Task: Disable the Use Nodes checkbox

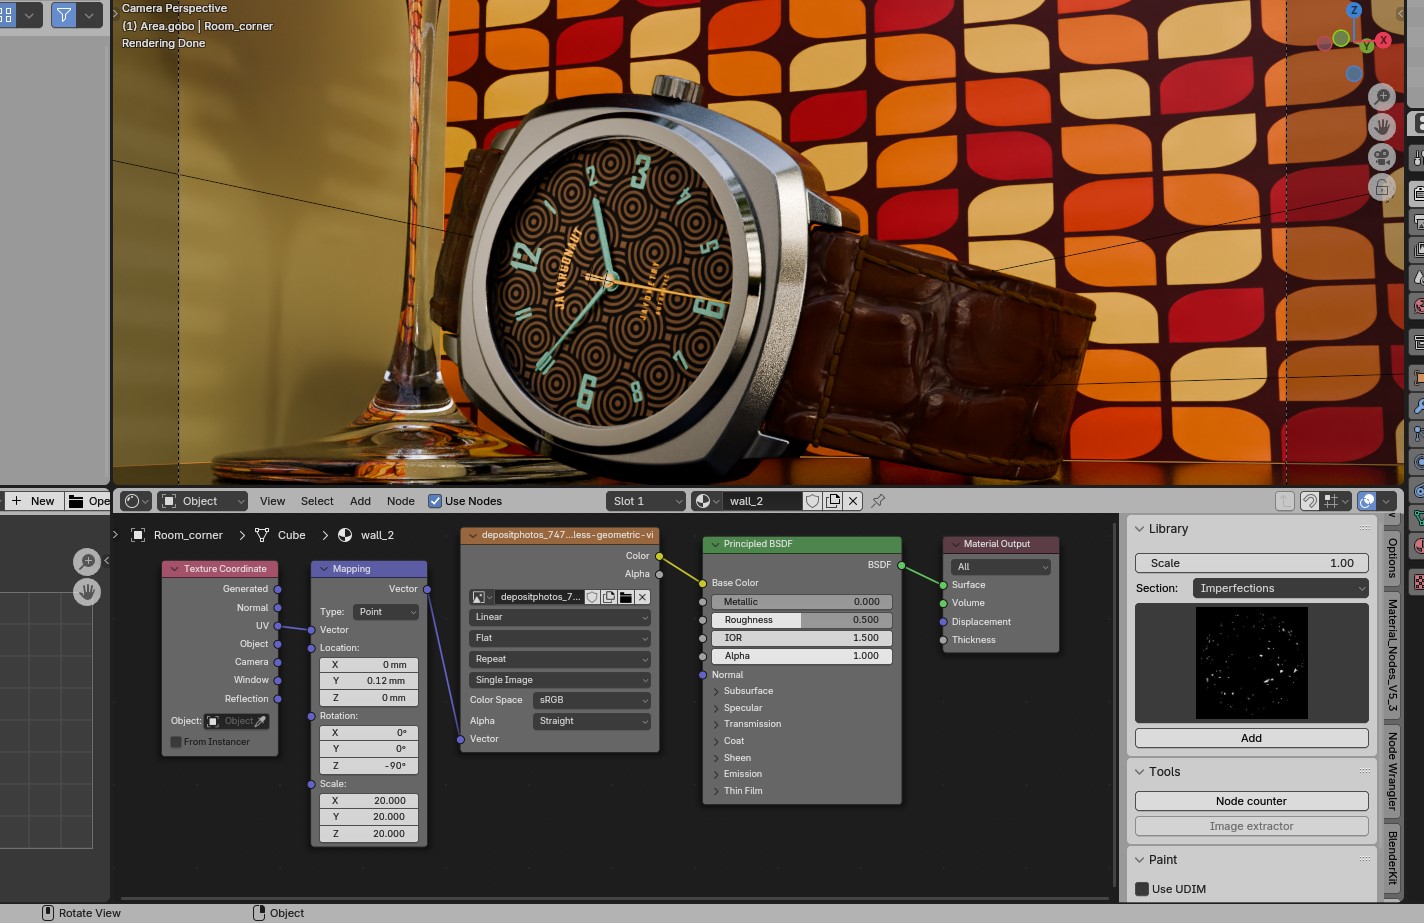Action: [435, 501]
